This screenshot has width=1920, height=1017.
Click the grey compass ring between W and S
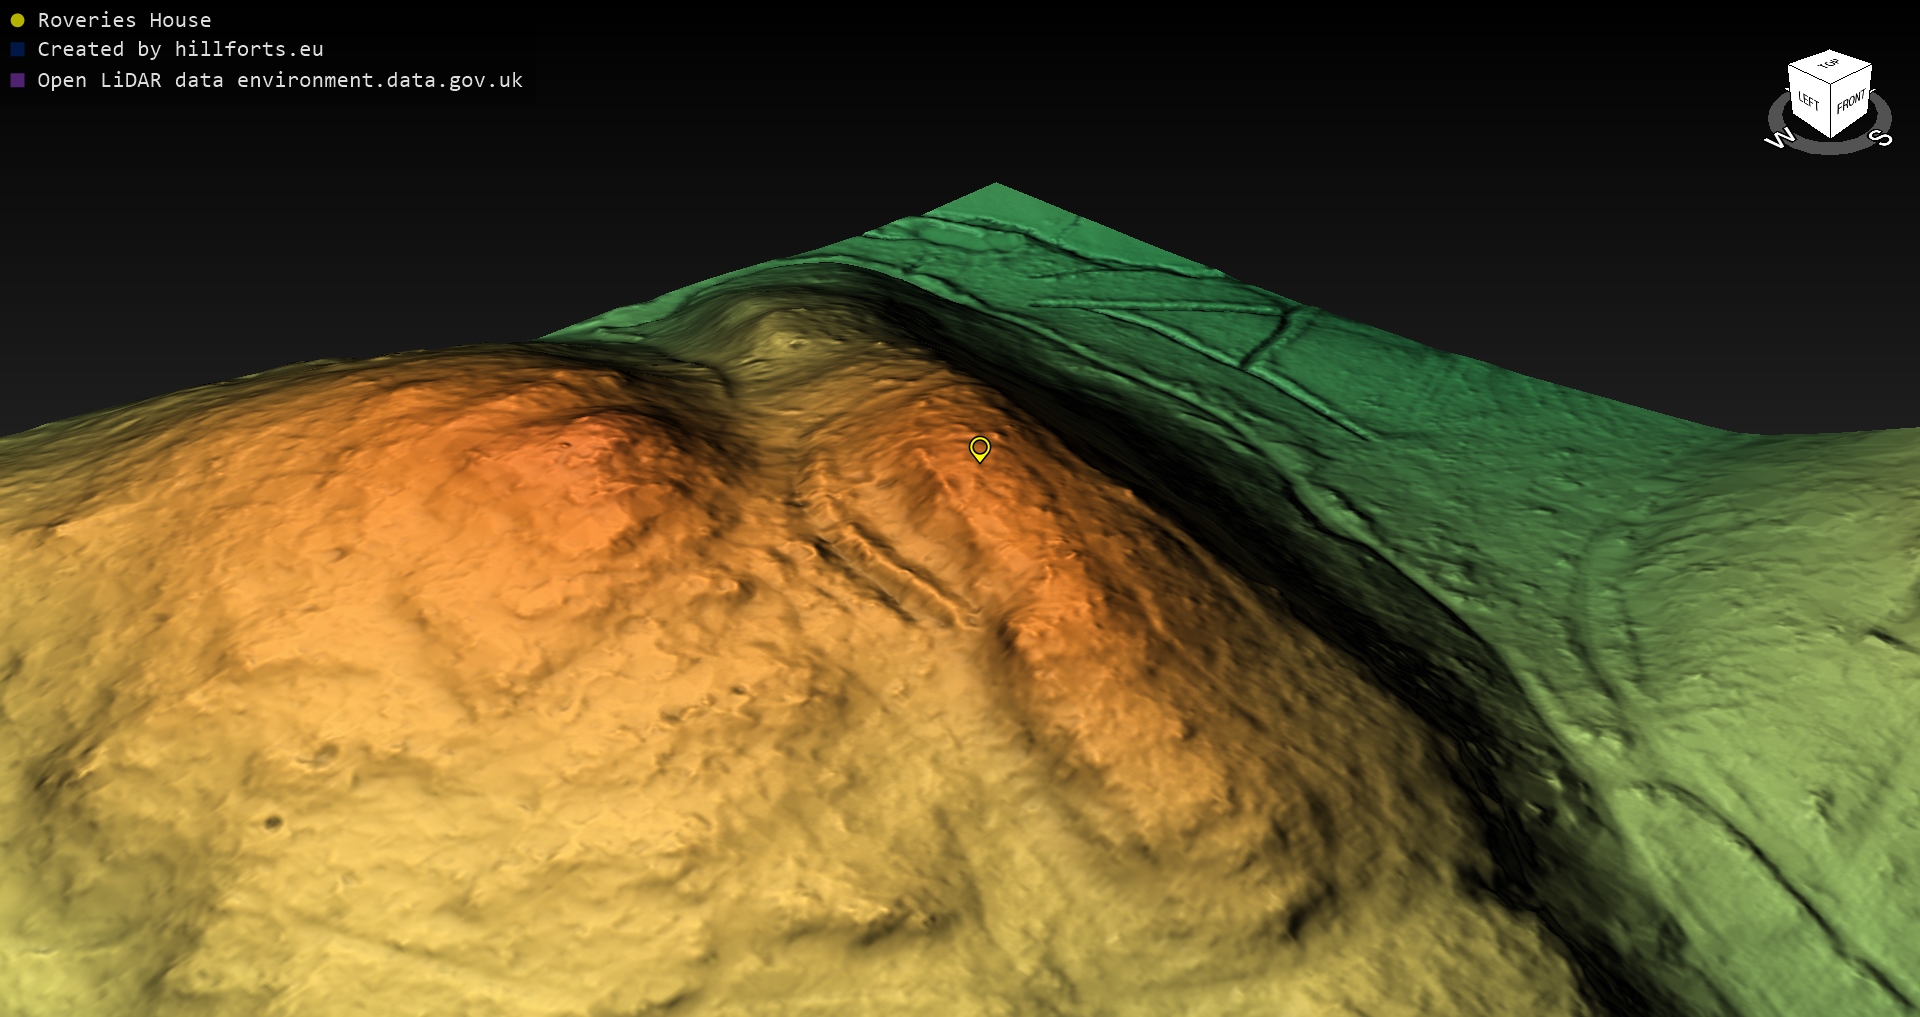tap(1830, 148)
